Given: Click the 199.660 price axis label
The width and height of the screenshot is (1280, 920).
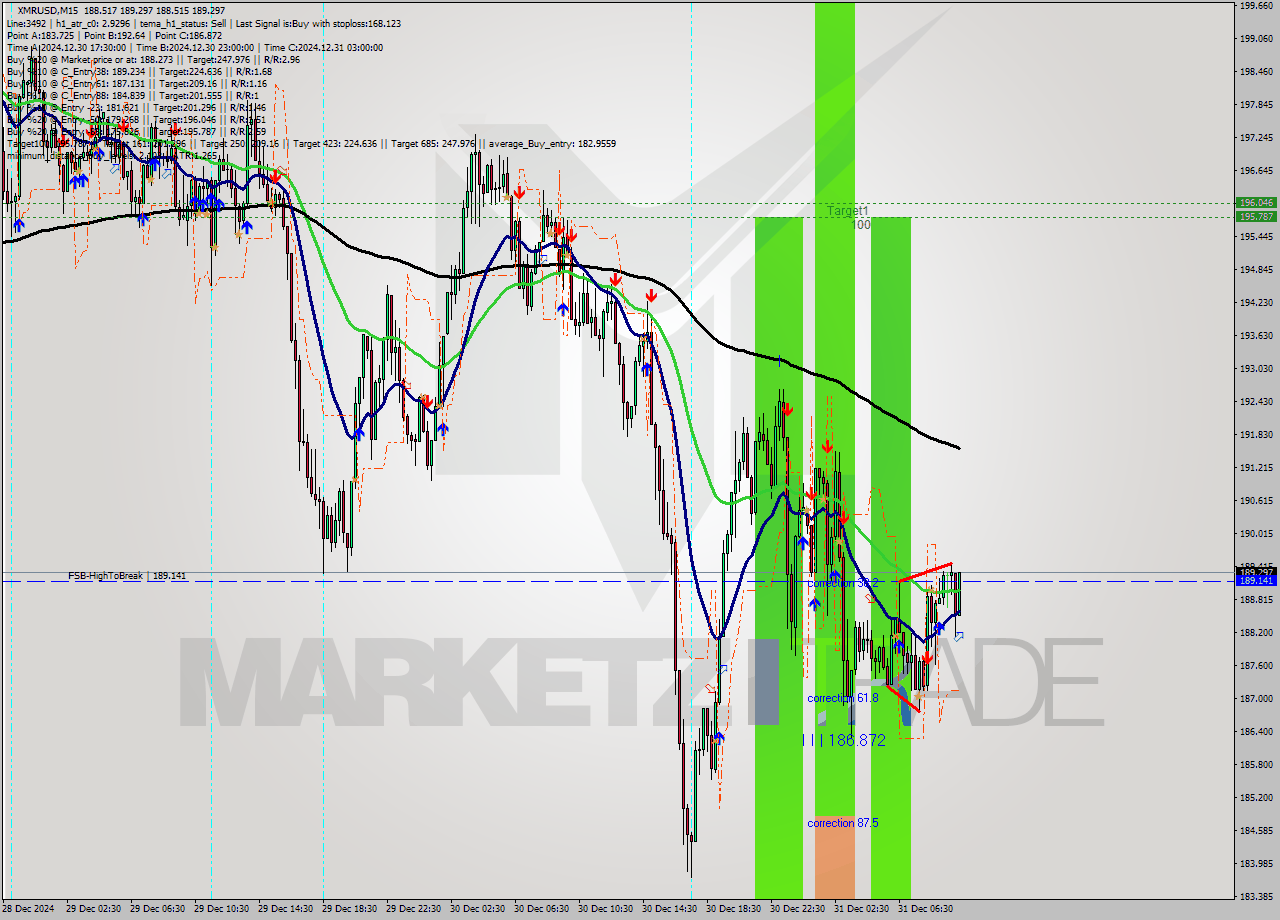Looking at the screenshot, I should click(x=1256, y=5).
